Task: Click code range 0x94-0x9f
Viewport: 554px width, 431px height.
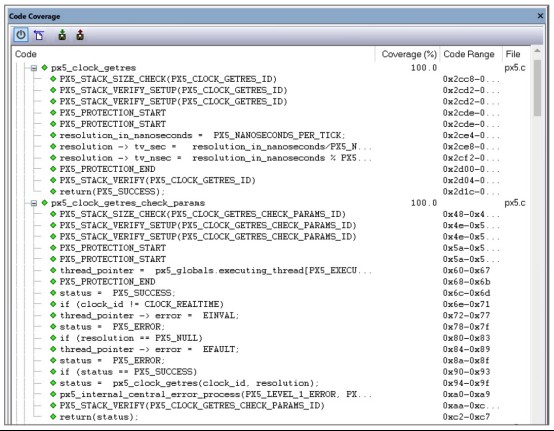Action: 466,383
